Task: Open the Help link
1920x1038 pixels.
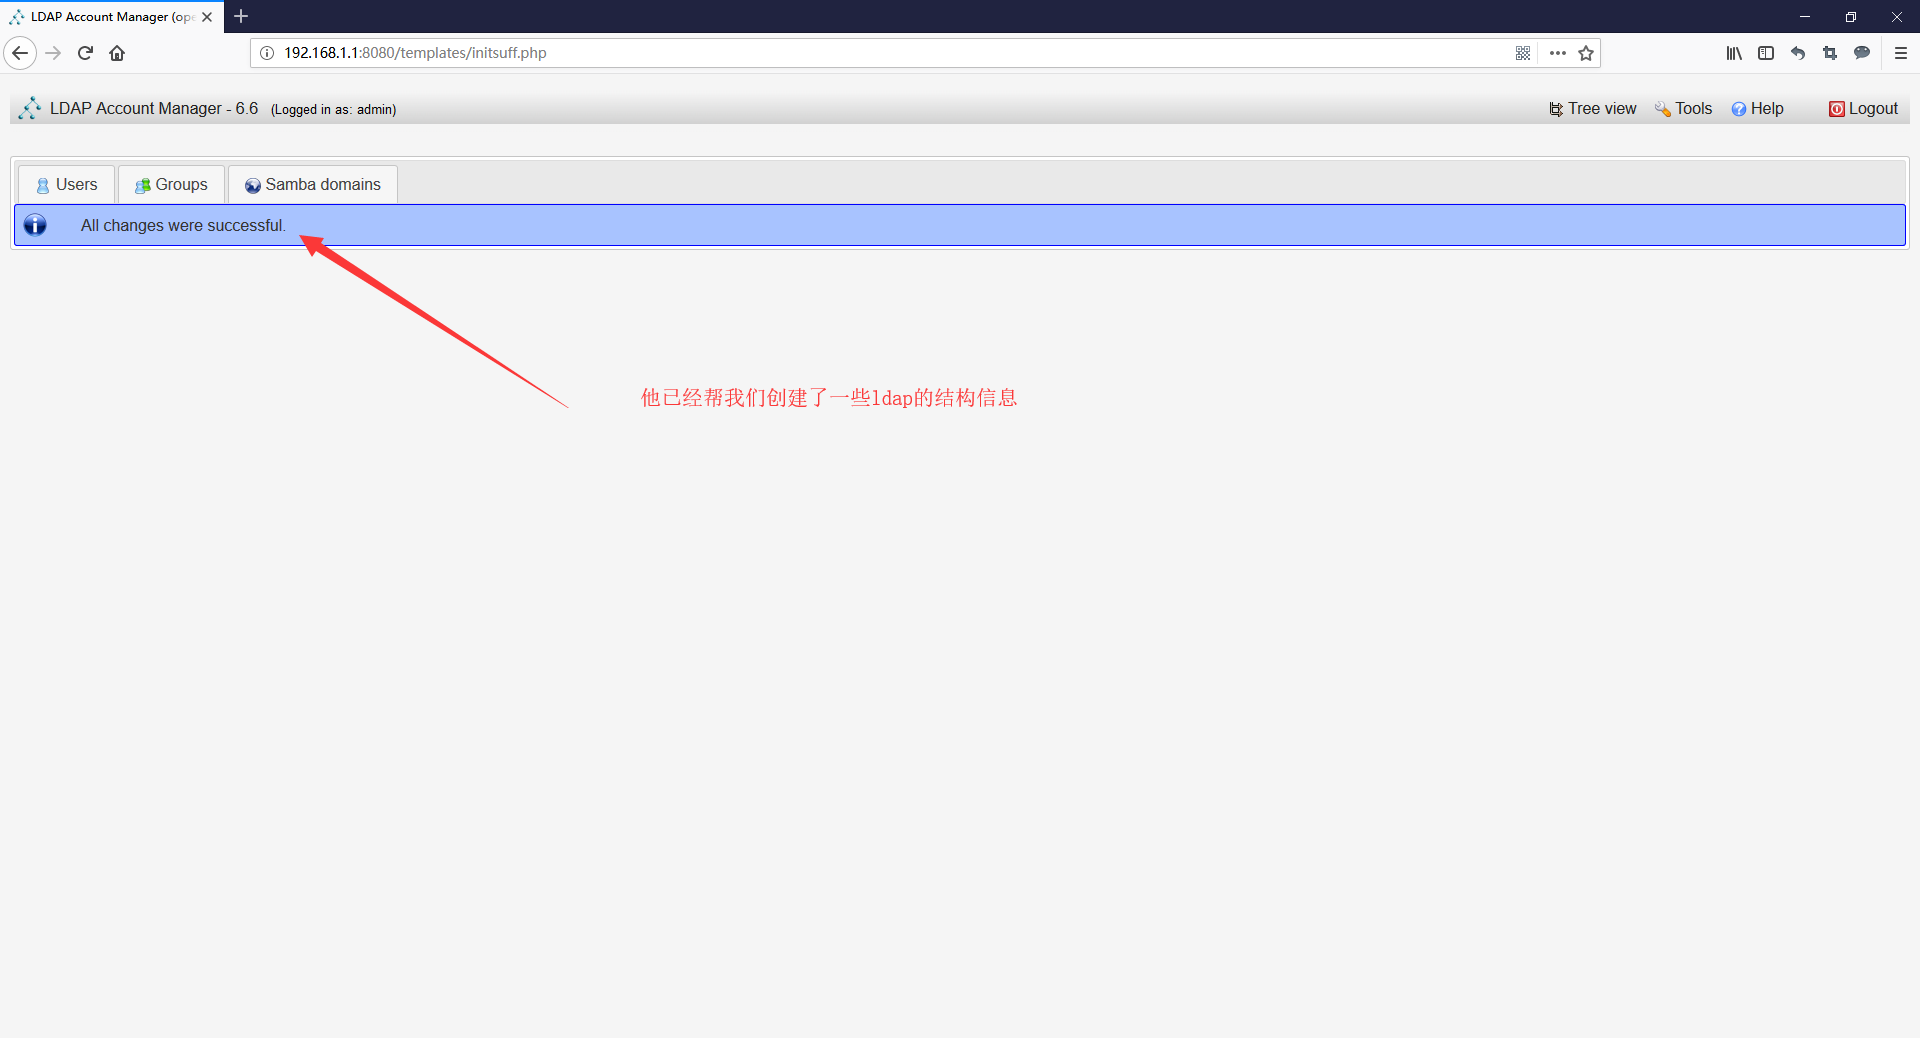Action: click(1757, 108)
